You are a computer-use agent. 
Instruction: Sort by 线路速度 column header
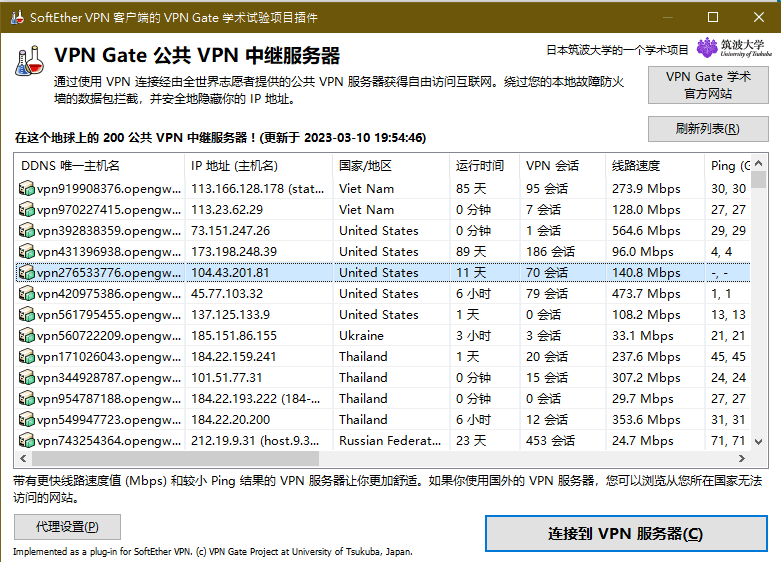pos(655,165)
